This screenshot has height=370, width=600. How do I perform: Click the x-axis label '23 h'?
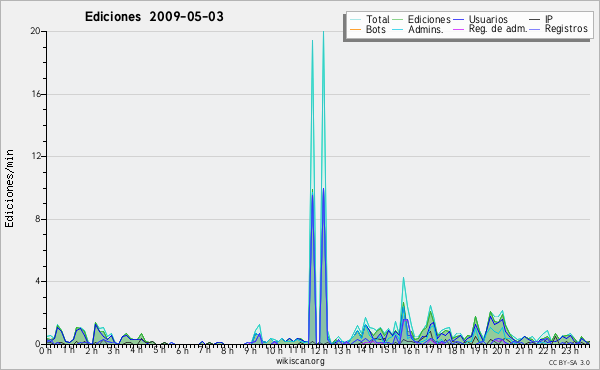point(570,350)
